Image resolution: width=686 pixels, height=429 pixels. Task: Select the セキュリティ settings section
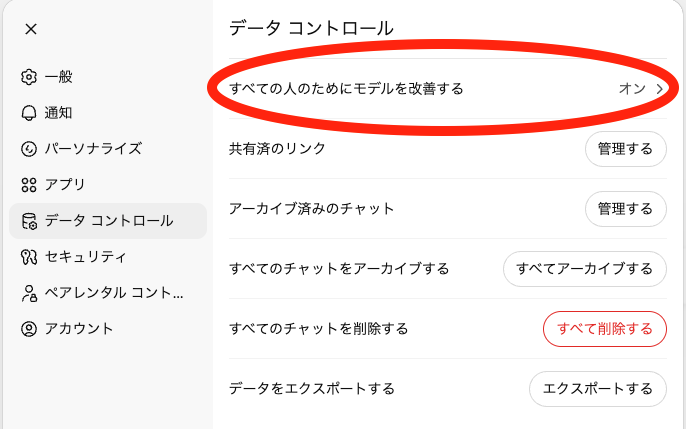pyautogui.click(x=86, y=257)
